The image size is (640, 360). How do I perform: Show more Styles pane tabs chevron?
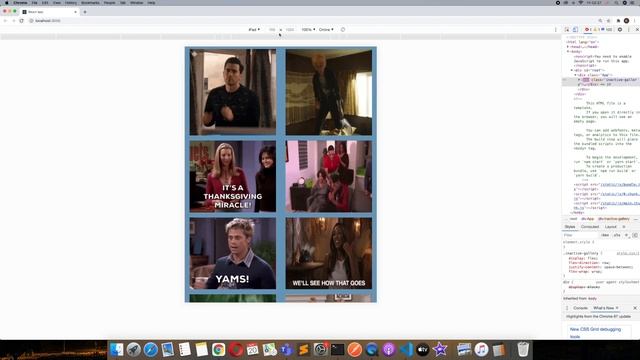point(624,227)
